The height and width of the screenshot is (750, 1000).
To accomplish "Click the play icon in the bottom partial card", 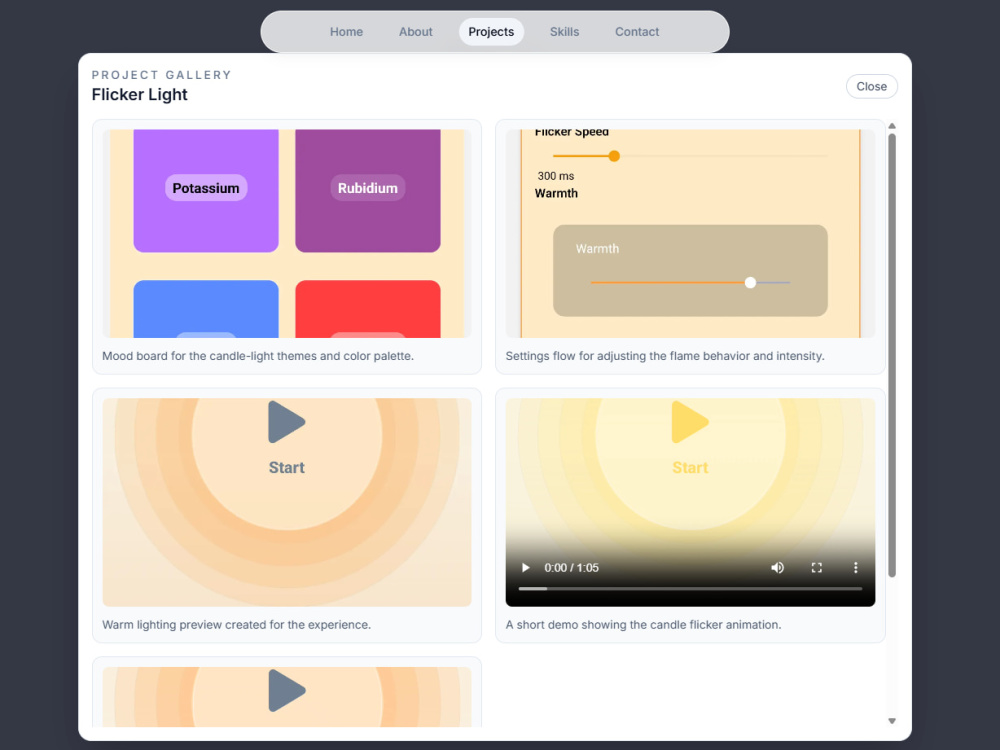I will pyautogui.click(x=286, y=690).
